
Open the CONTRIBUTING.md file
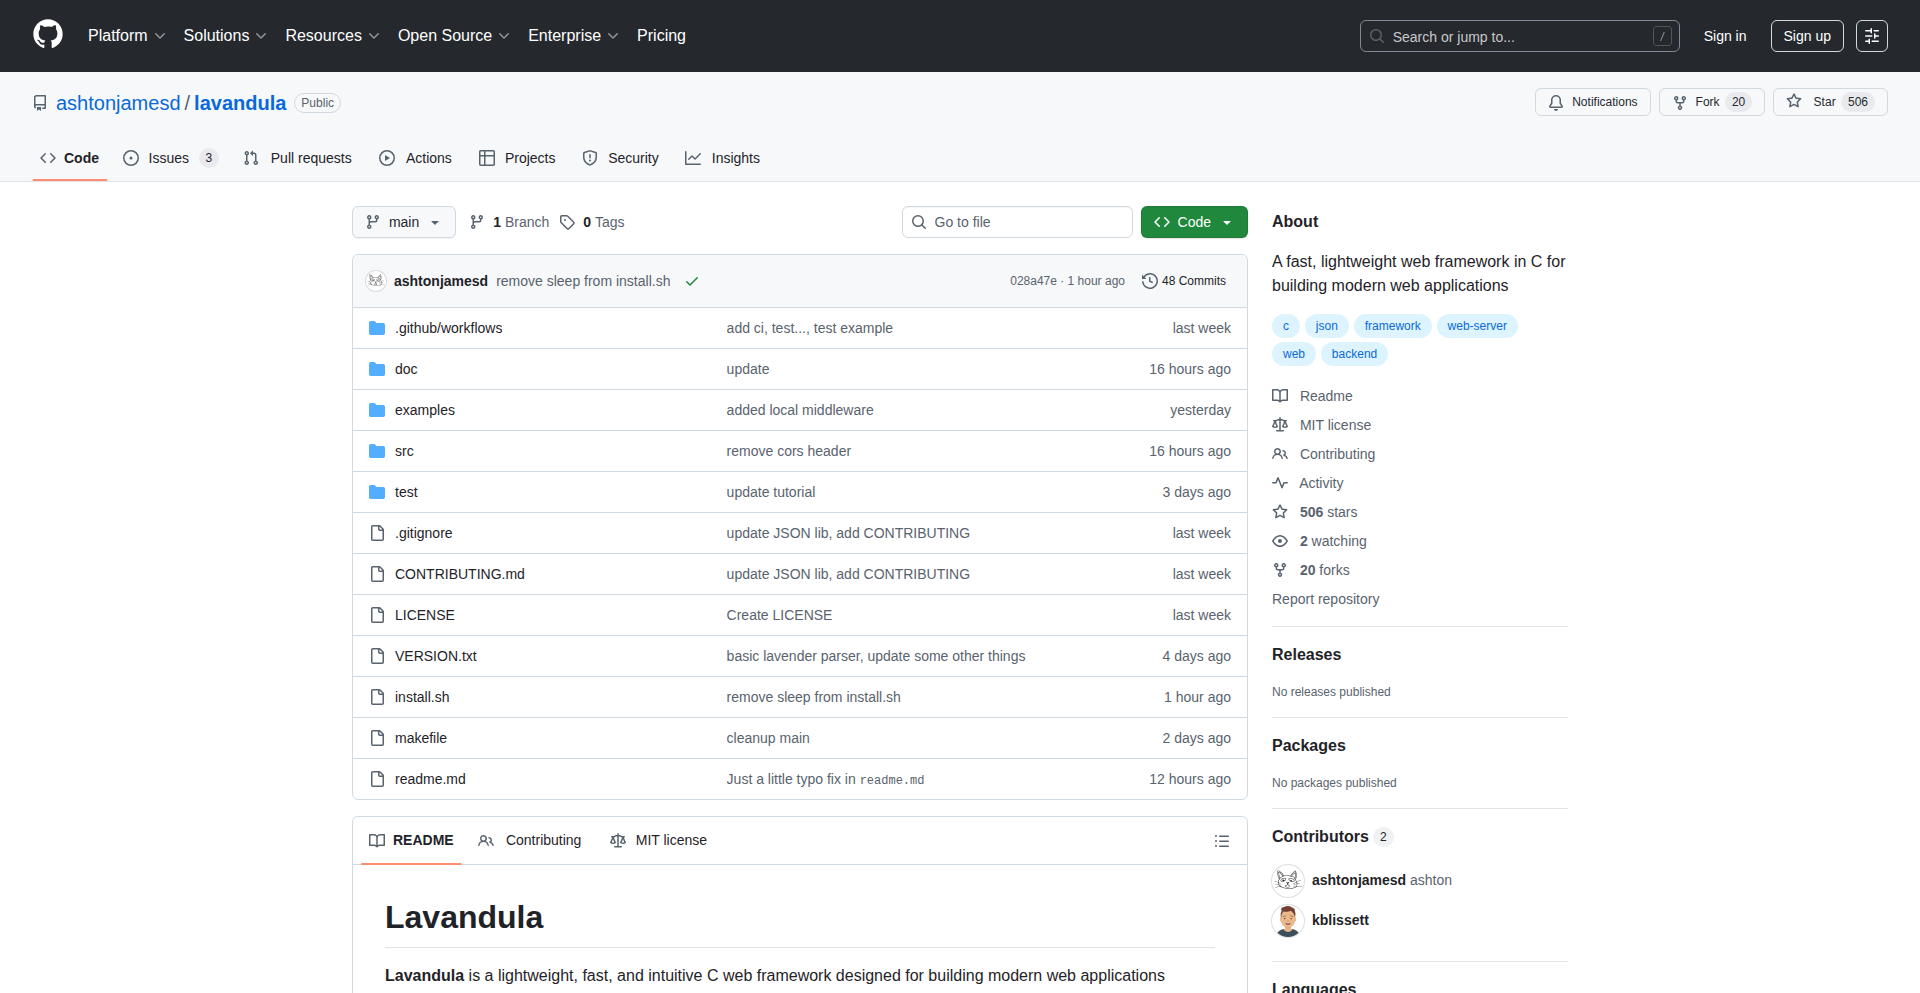tap(460, 574)
